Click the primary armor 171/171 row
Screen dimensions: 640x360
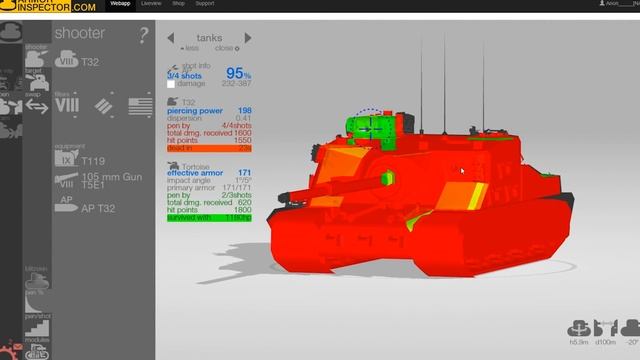tap(209, 188)
